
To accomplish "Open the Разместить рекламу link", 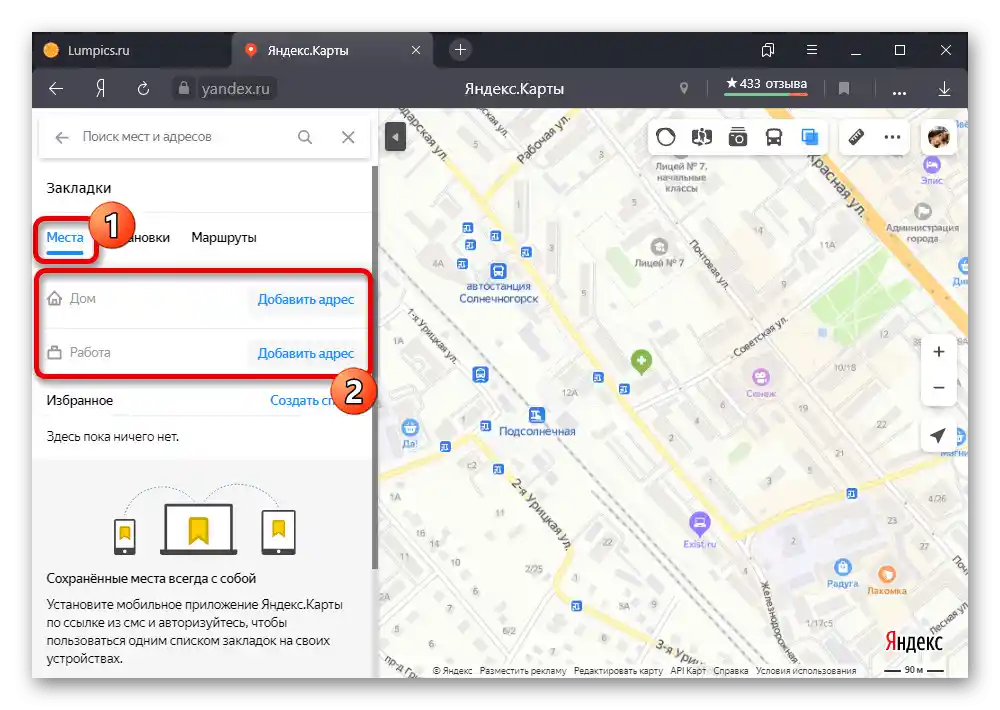I will point(523,670).
